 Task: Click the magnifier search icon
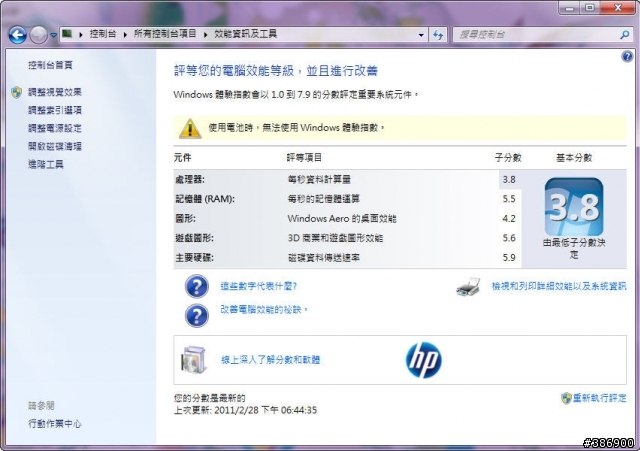pyautogui.click(x=624, y=35)
